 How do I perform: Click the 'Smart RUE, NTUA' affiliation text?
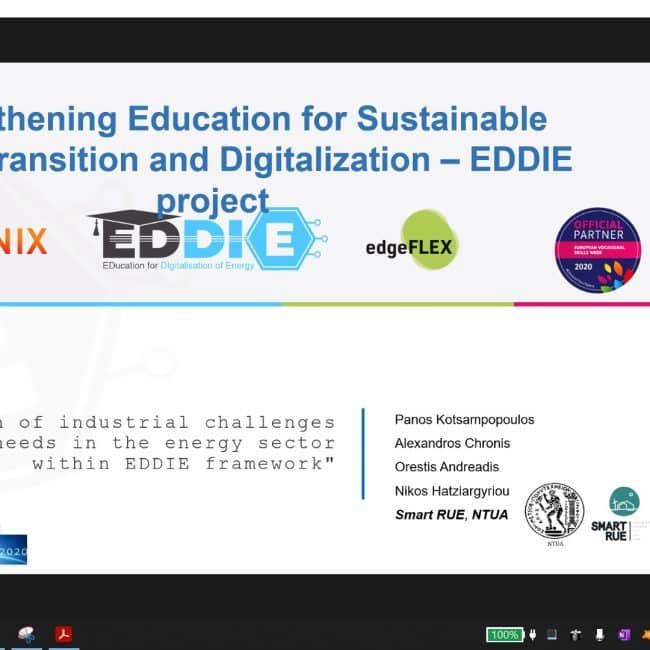tap(451, 514)
